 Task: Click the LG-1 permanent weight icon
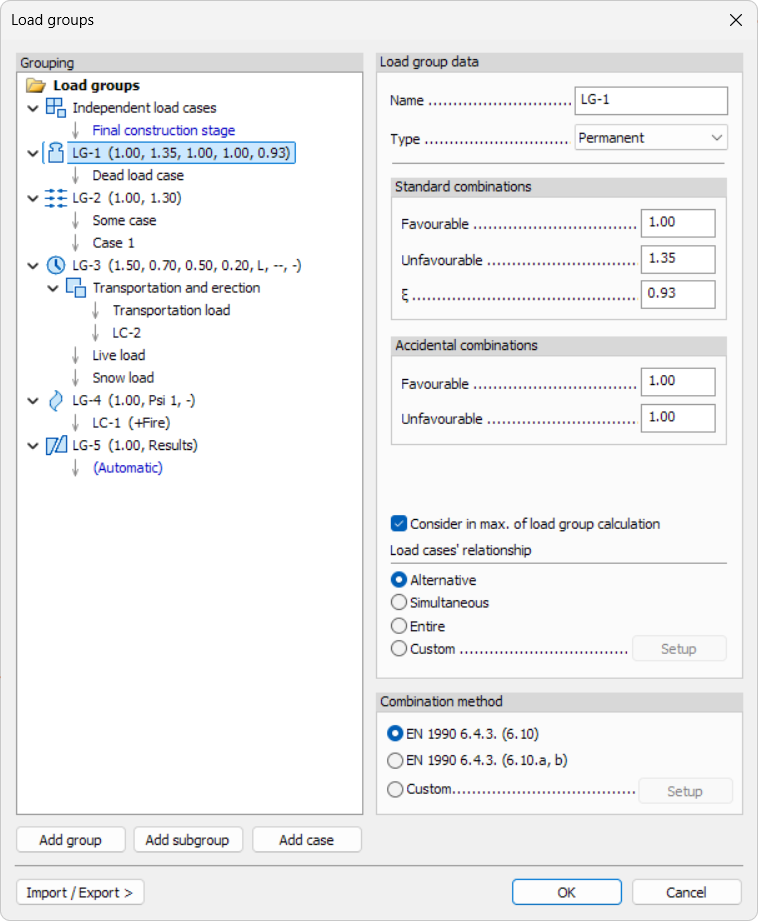point(56,153)
